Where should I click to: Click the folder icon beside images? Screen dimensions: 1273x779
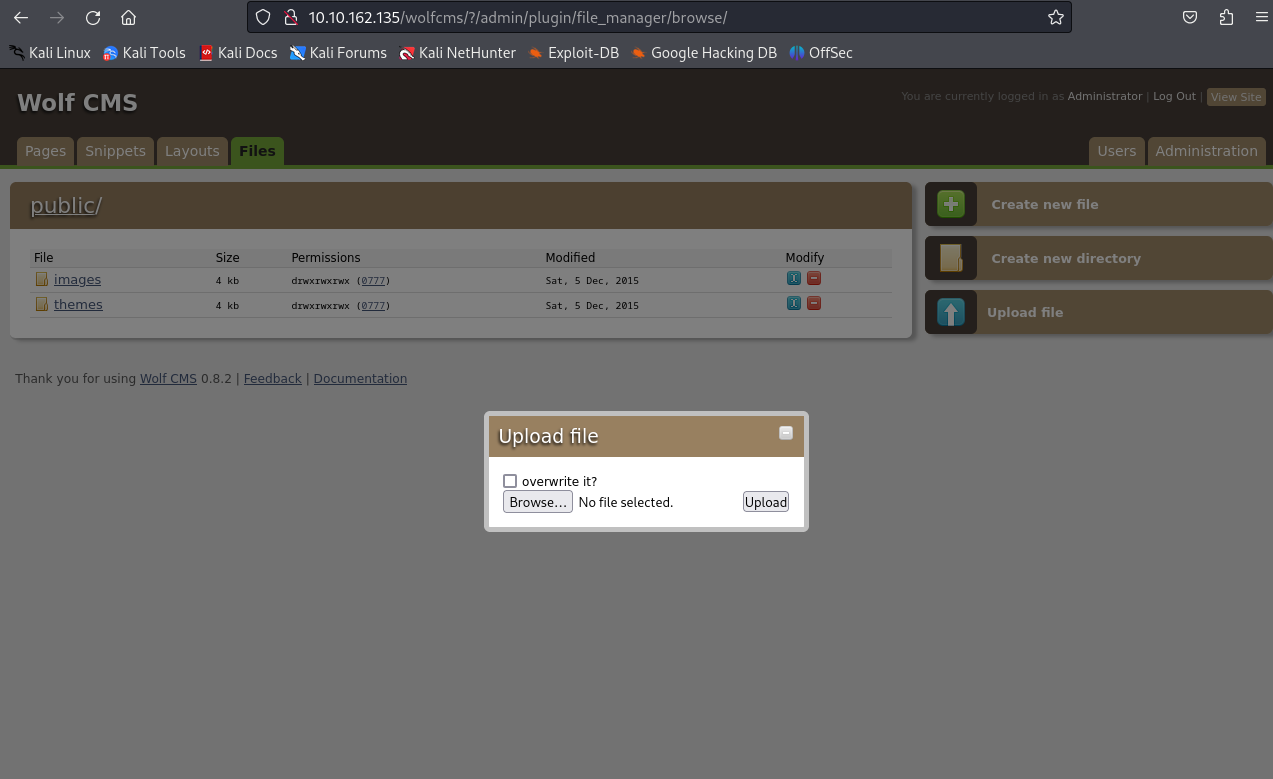coord(42,279)
